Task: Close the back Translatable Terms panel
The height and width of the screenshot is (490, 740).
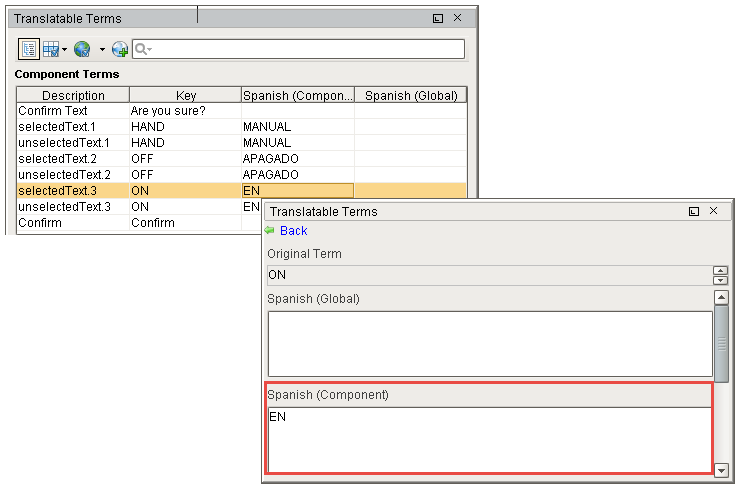Action: coord(457,18)
